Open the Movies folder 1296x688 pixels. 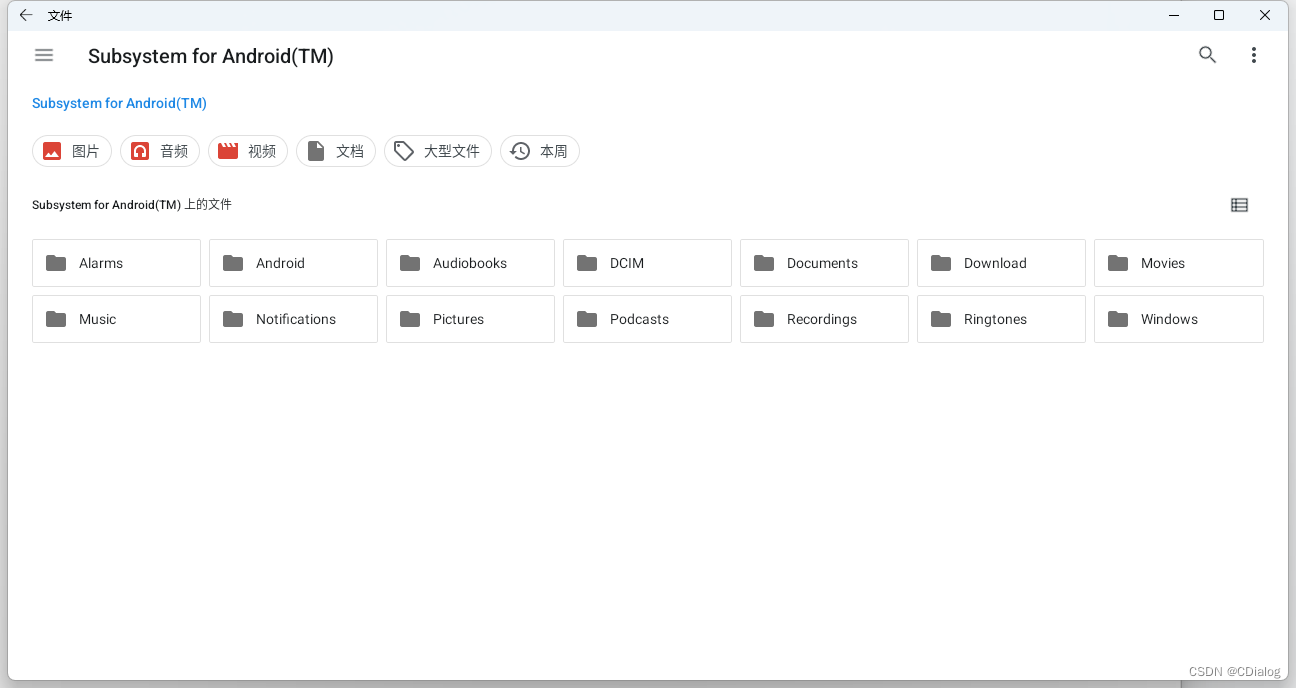[1179, 263]
